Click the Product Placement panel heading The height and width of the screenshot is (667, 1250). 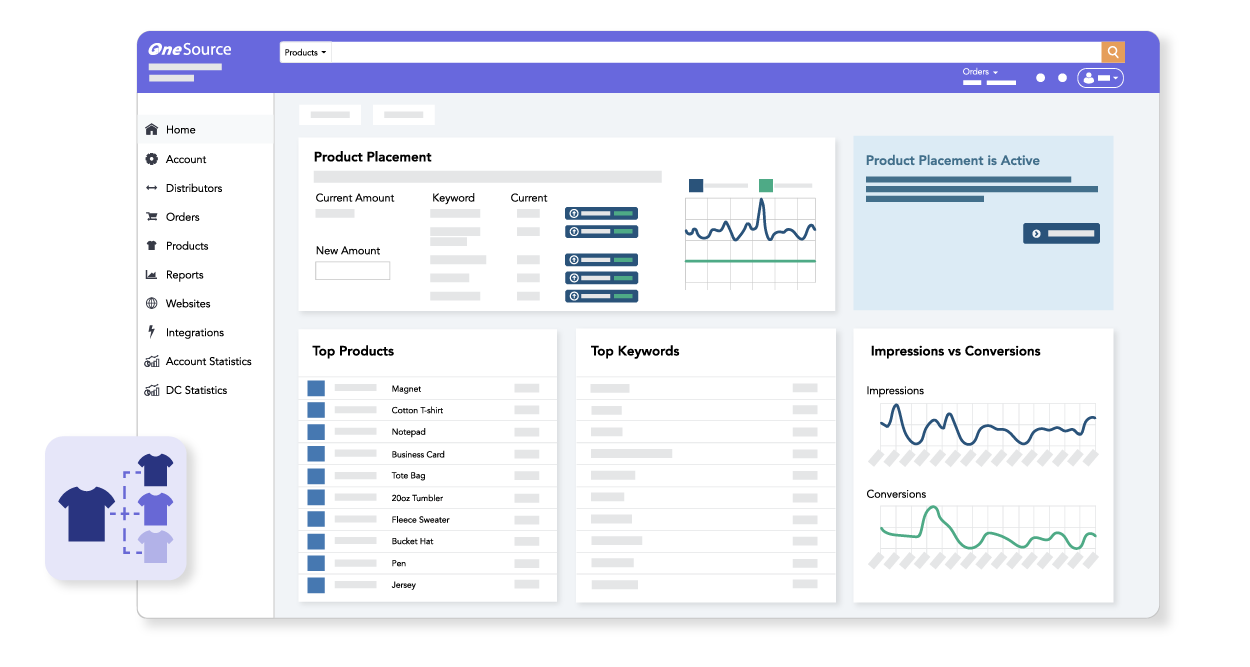pyautogui.click(x=373, y=157)
